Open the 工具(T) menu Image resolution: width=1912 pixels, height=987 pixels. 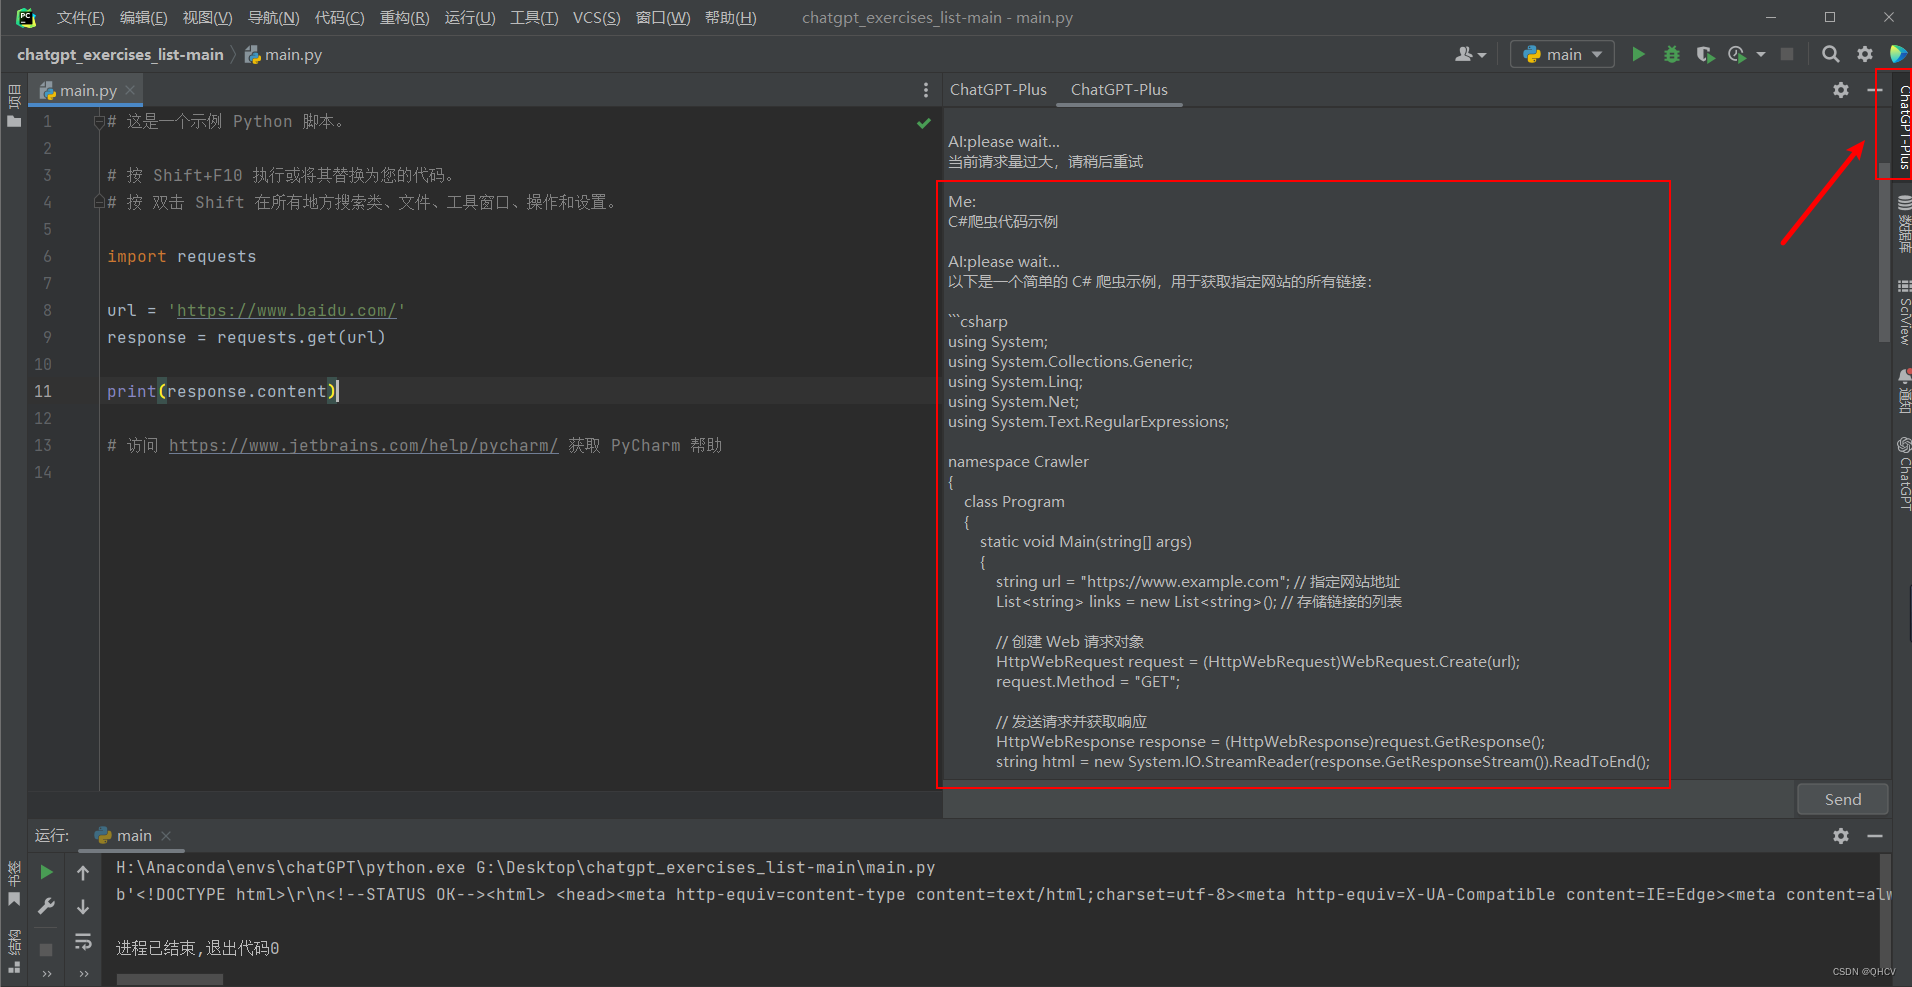(x=534, y=18)
